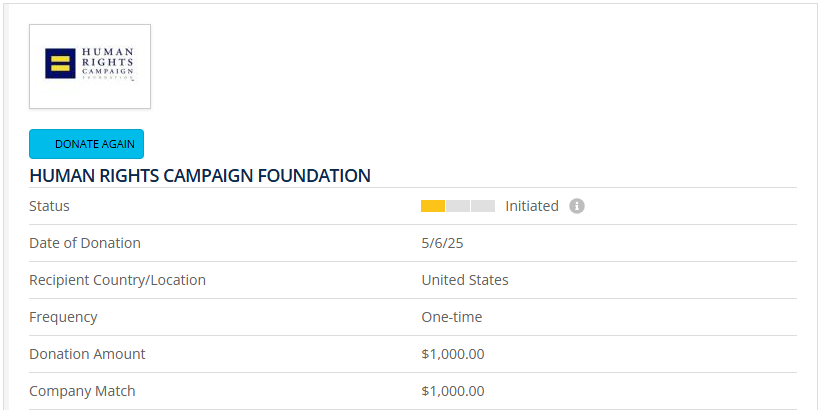The width and height of the screenshot is (823, 410).
Task: Select the One-time frequency value
Action: [x=452, y=317]
